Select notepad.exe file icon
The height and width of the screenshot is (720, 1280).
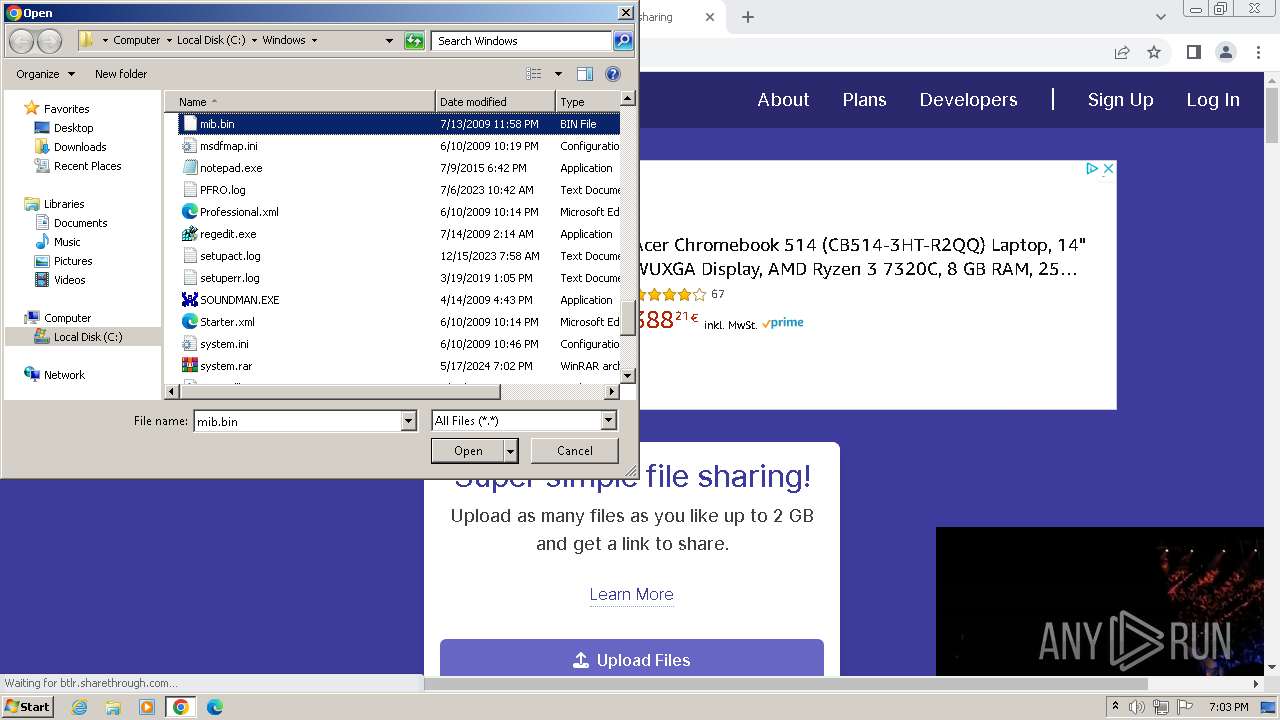click(x=190, y=168)
